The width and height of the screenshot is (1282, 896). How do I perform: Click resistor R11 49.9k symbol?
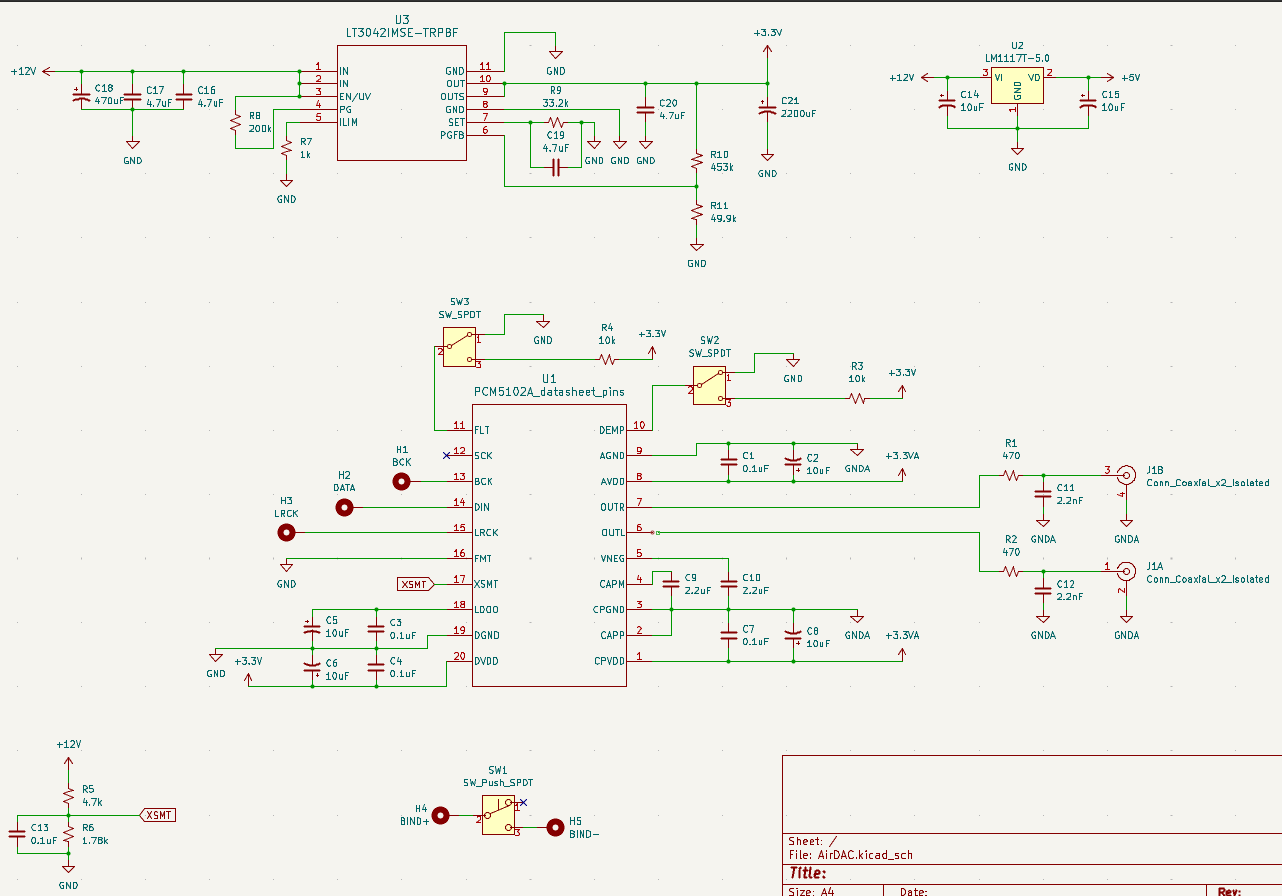coord(697,212)
